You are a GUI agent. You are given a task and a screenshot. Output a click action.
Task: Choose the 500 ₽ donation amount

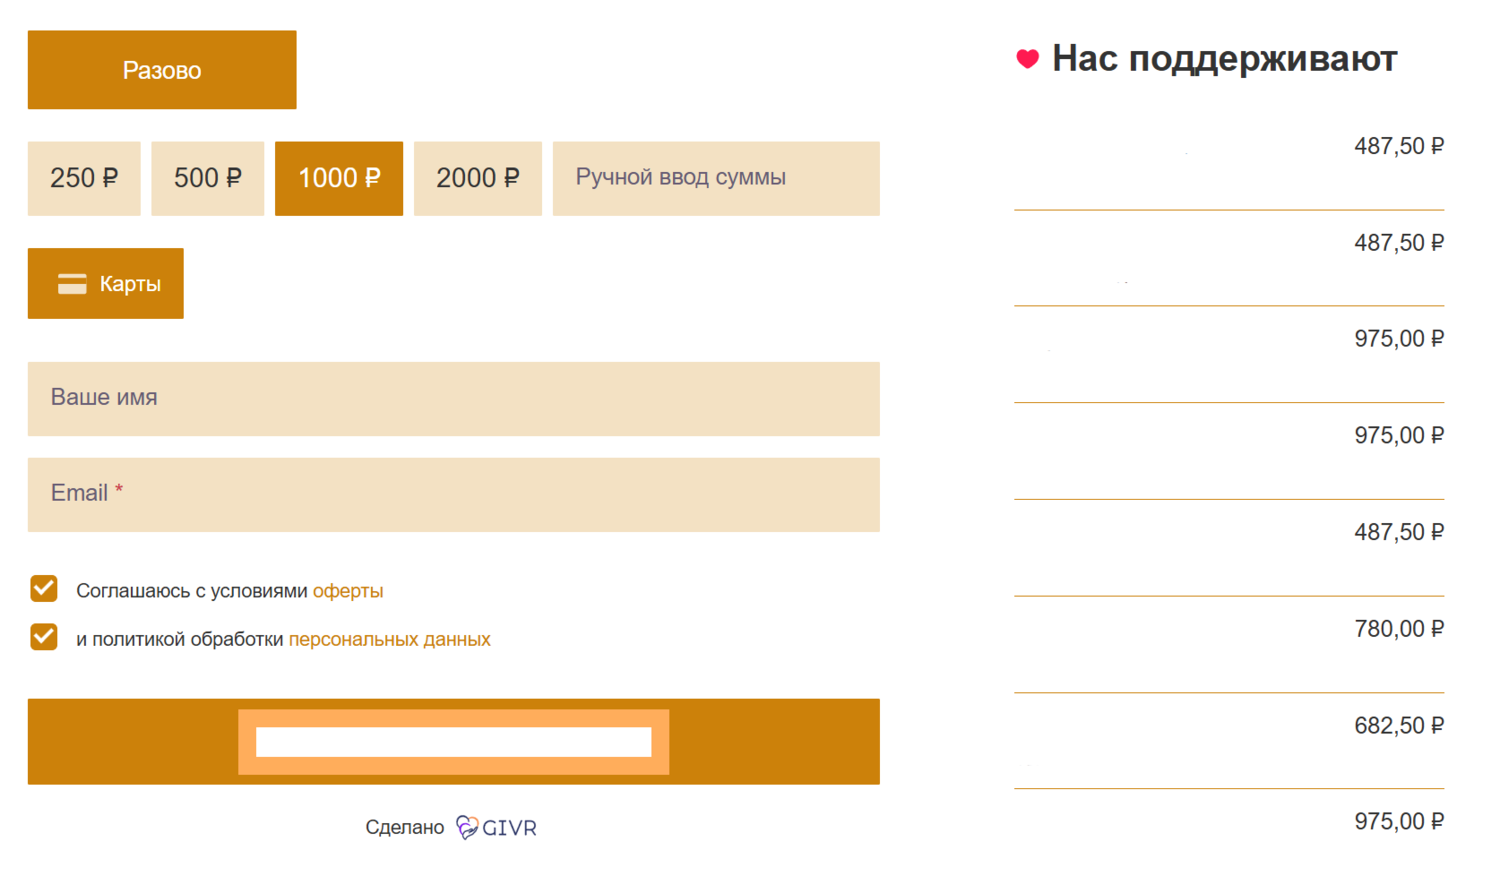(207, 178)
